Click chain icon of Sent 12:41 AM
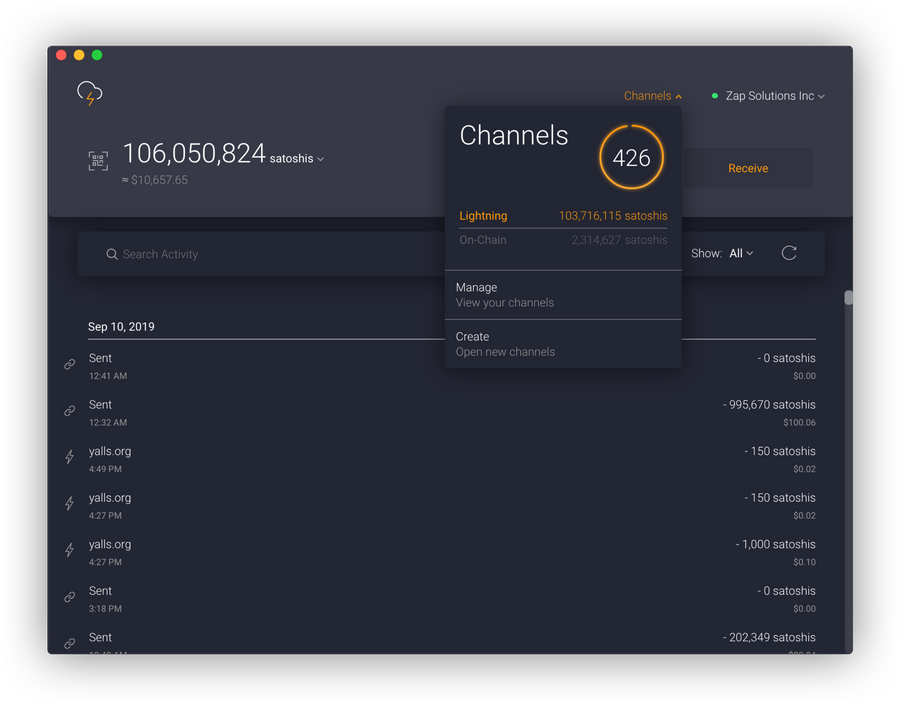The height and width of the screenshot is (703, 900). tap(69, 364)
